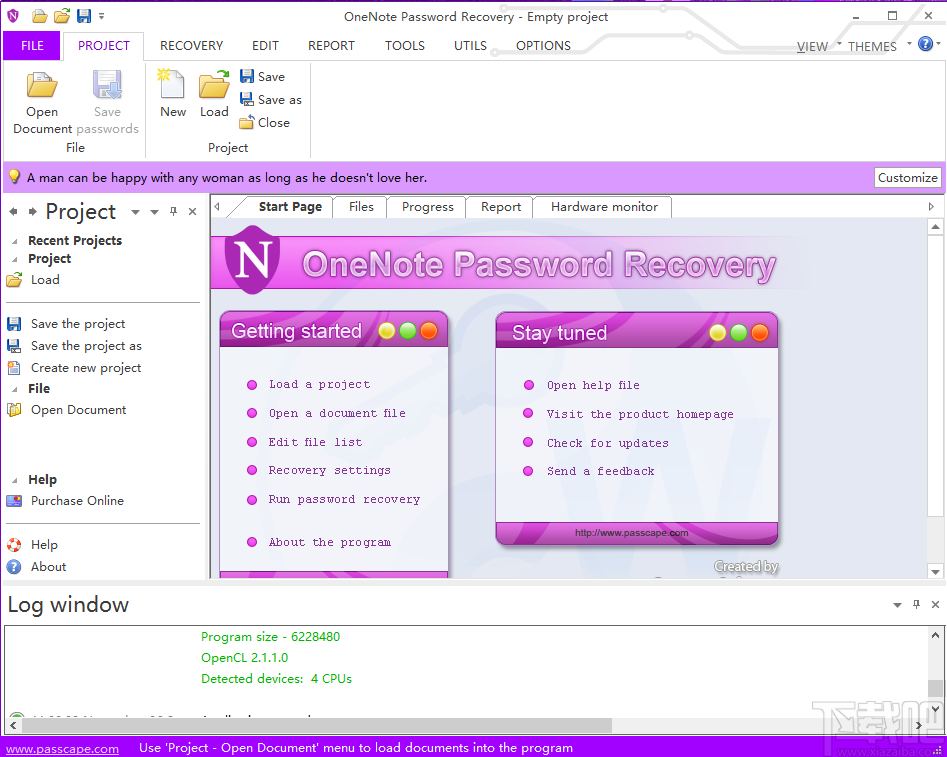Click the collapse arrow on the Log window
The width and height of the screenshot is (947, 757).
(895, 604)
